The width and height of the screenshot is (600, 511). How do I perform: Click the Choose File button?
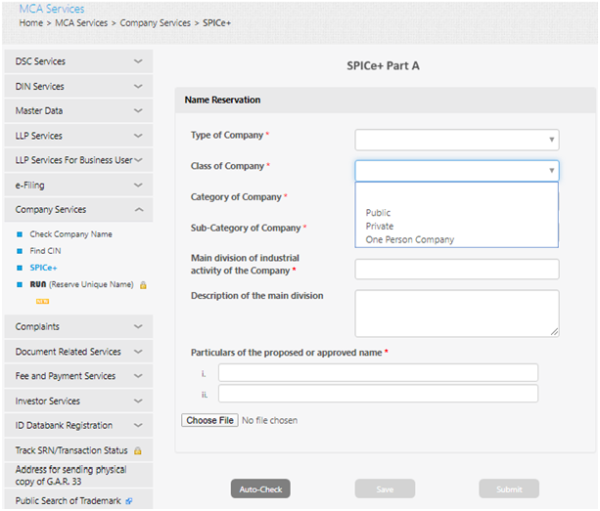point(210,420)
